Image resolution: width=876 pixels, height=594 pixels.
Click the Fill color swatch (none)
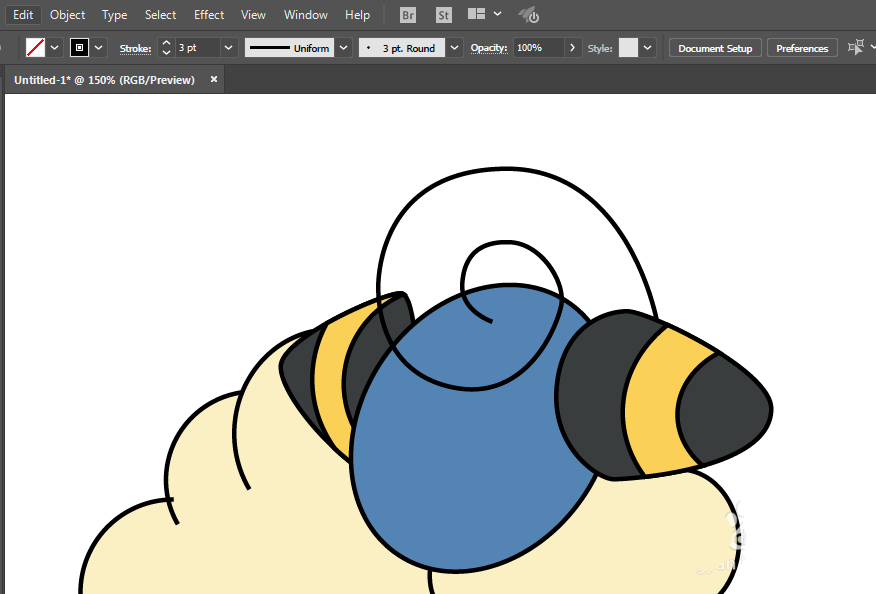click(x=35, y=48)
